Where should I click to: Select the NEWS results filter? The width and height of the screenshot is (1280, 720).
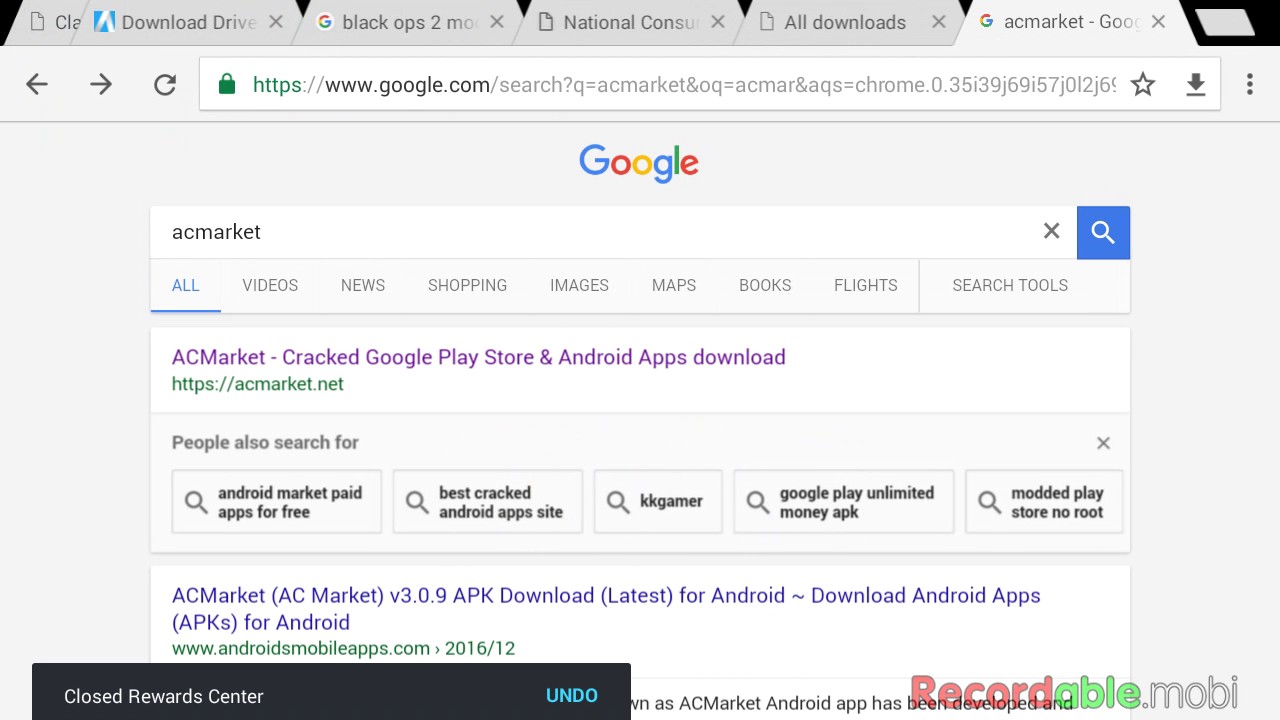point(363,285)
